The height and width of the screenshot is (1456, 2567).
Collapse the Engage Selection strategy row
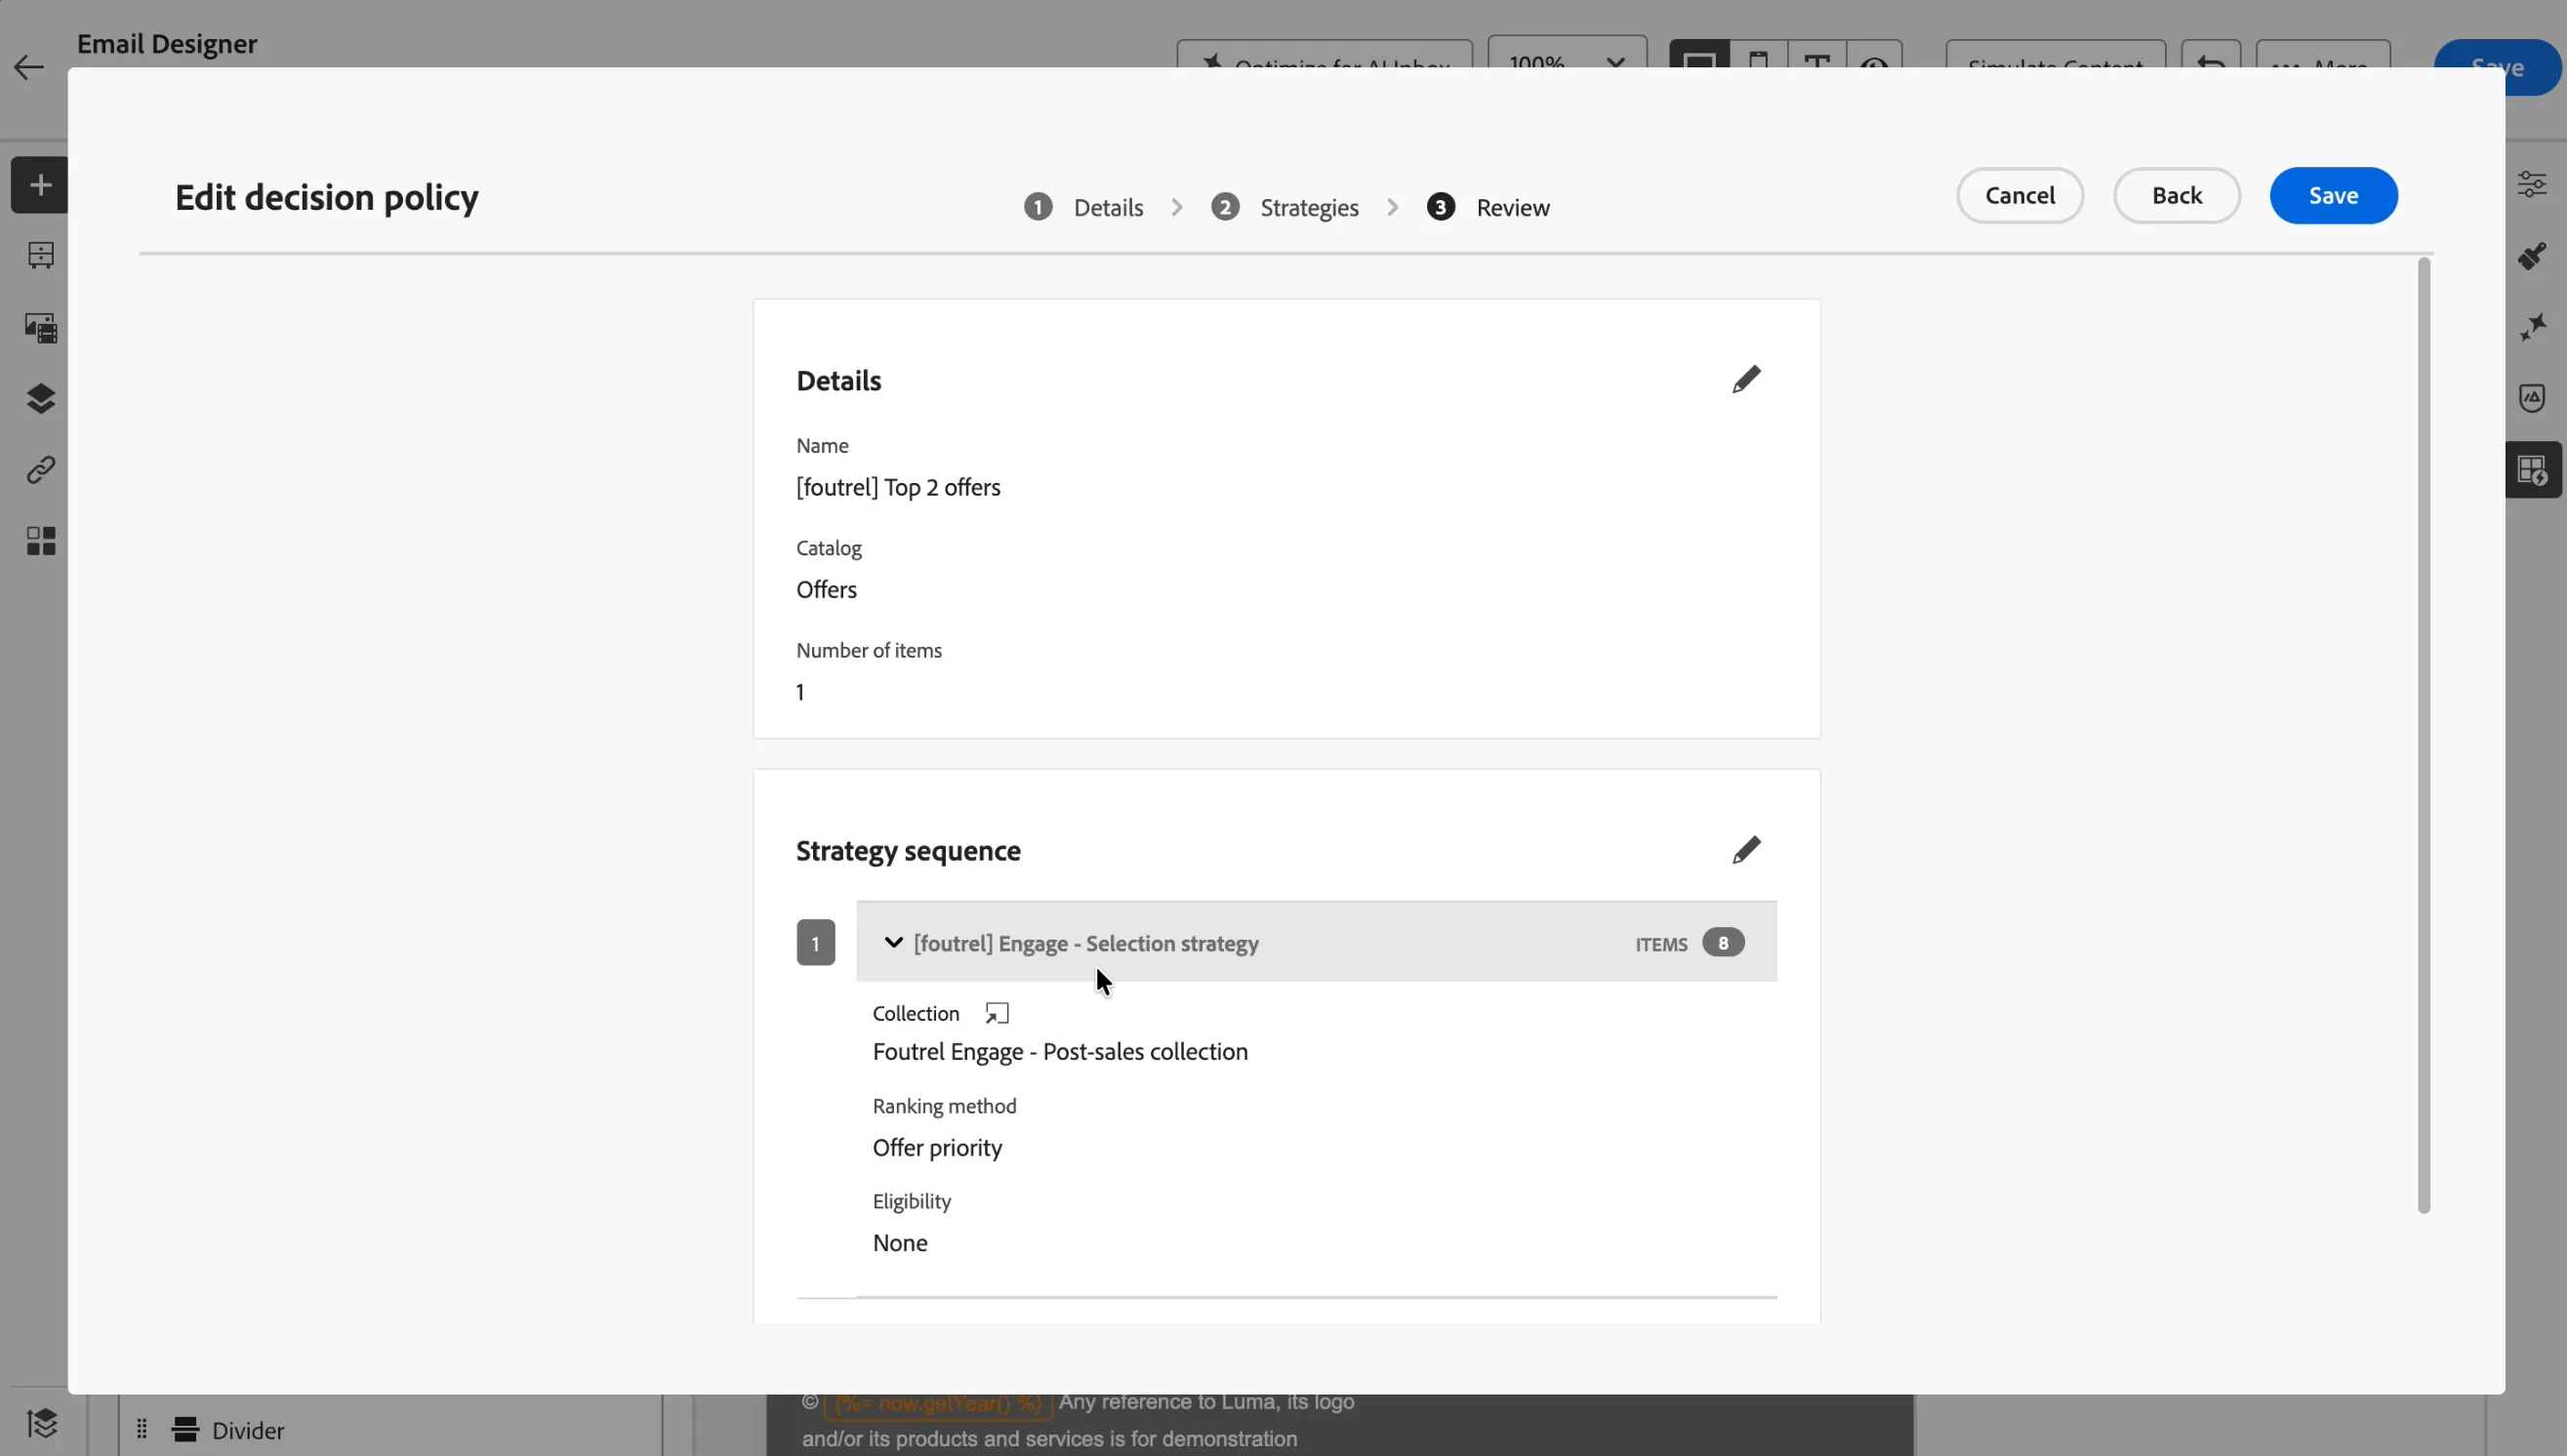pos(893,943)
